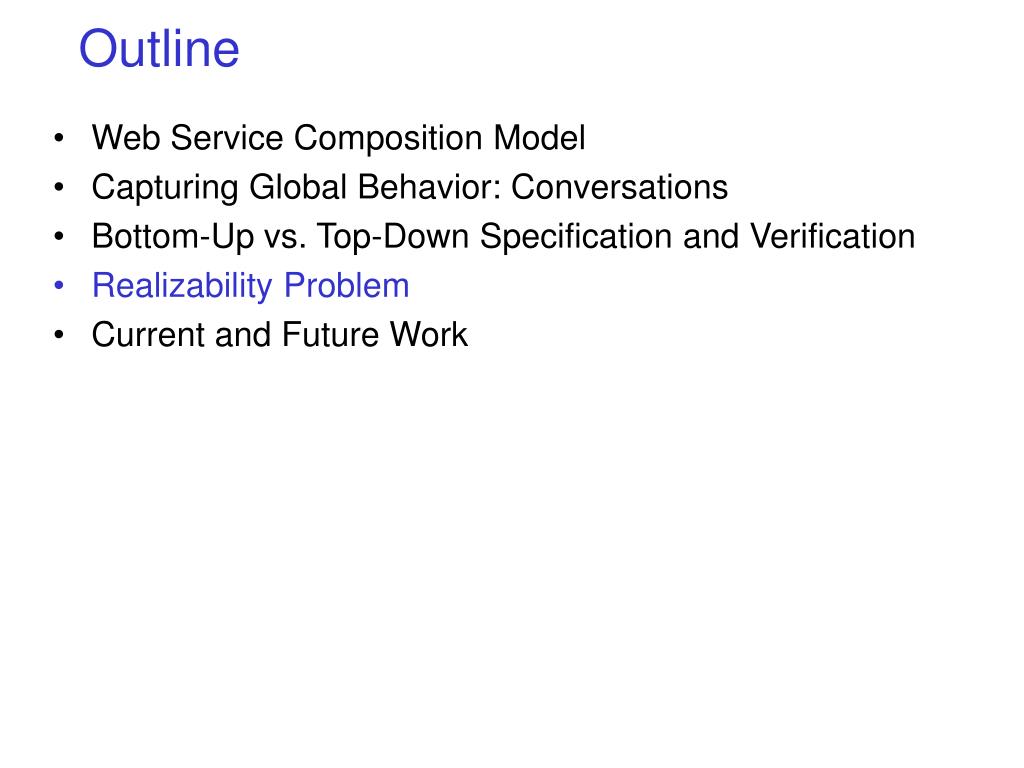Click the word Future in last bullet
1024x768 pixels.
[330, 334]
